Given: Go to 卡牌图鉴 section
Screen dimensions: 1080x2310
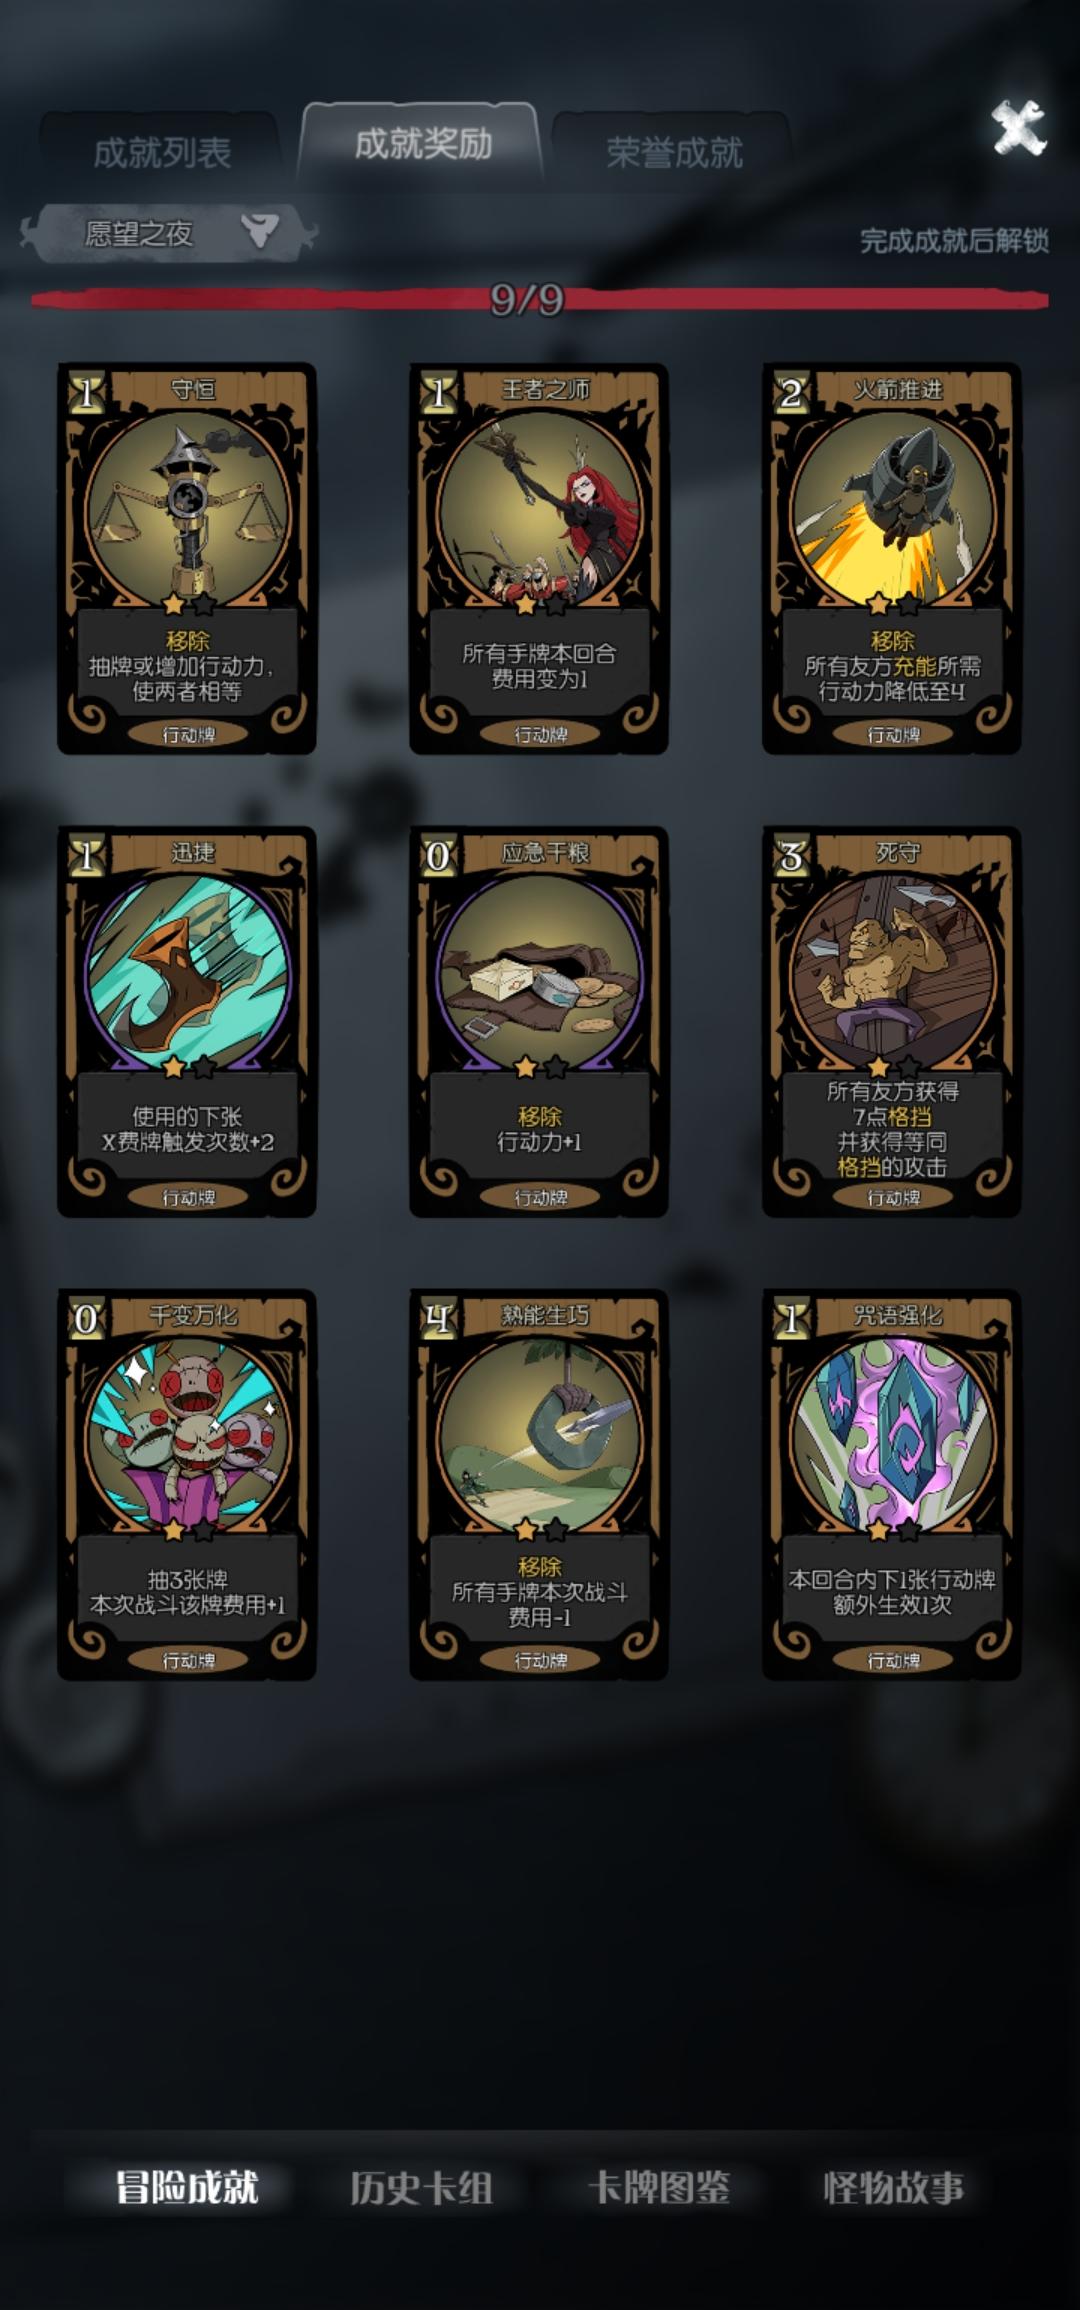Looking at the screenshot, I should pos(658,2188).
